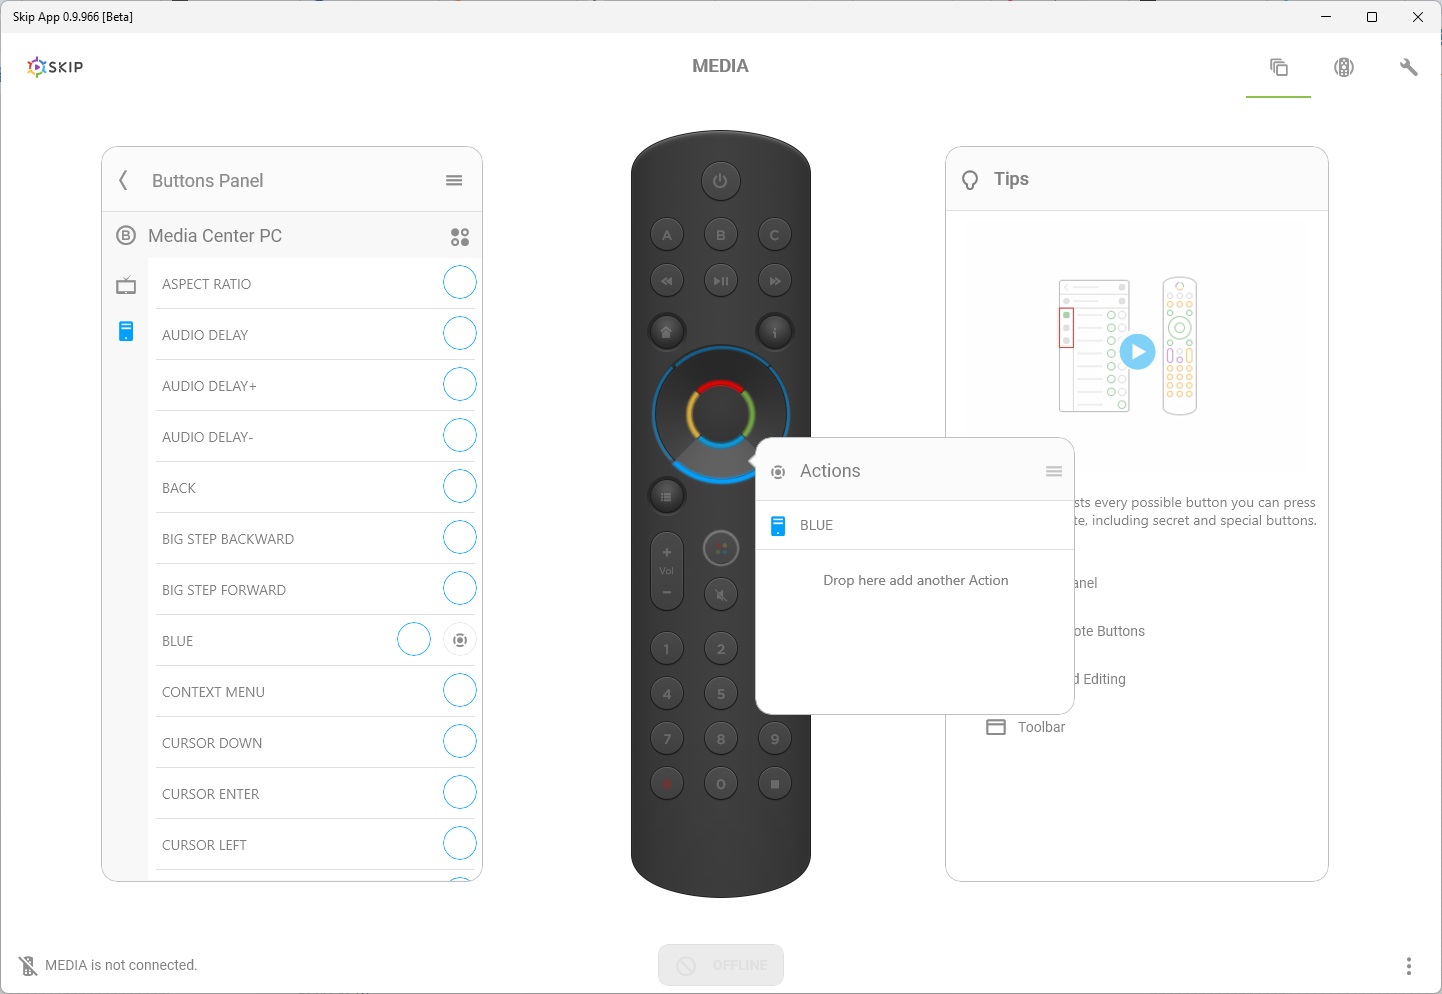The image size is (1442, 994).
Task: Select the TV device icon in the sidebar
Action: pos(126,286)
